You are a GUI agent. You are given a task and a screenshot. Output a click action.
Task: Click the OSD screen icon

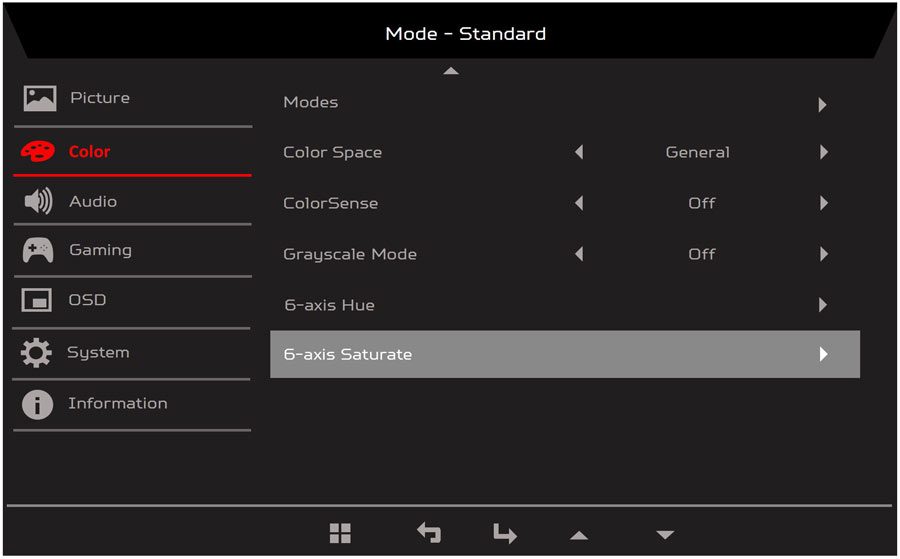click(37, 300)
